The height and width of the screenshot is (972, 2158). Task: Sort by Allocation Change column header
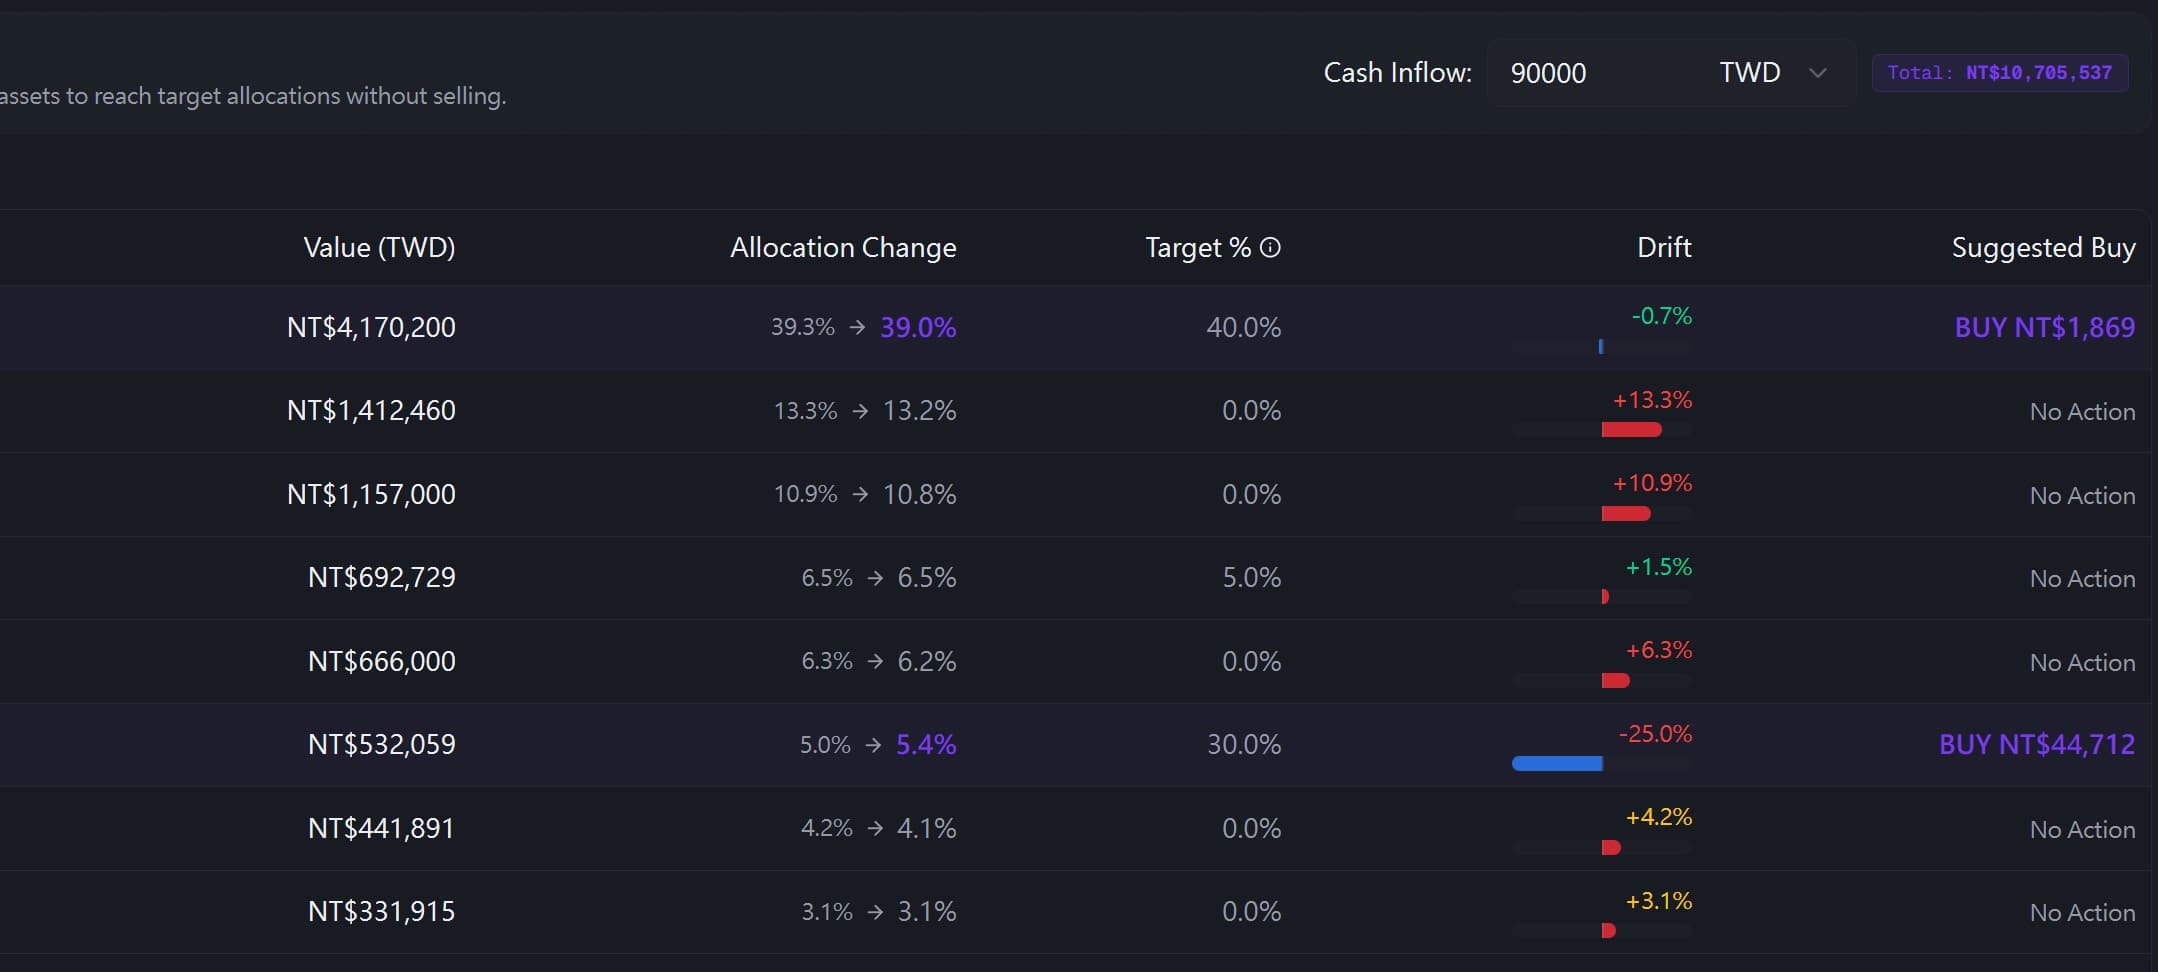(x=843, y=247)
